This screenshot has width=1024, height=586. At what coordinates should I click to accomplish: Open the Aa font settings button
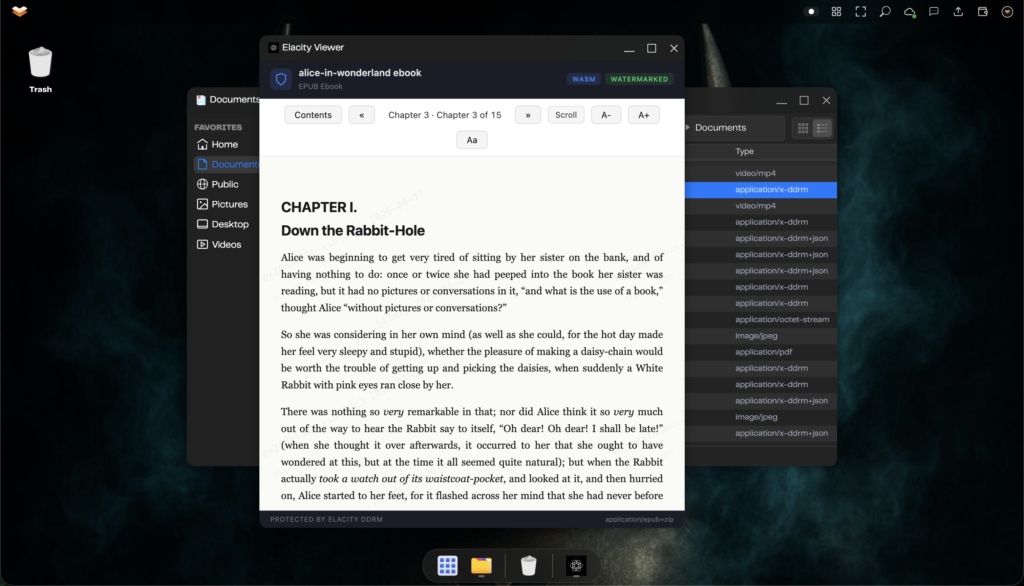click(x=472, y=140)
